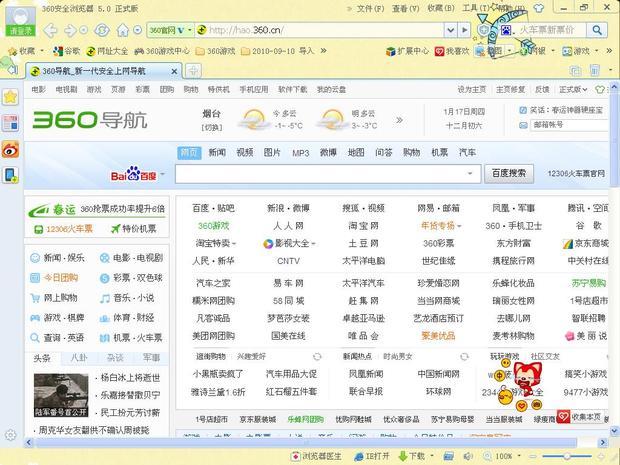Screen dimensions: 620x465
Task: Click the zoom out minus button
Action: pyautogui.click(x=533, y=456)
